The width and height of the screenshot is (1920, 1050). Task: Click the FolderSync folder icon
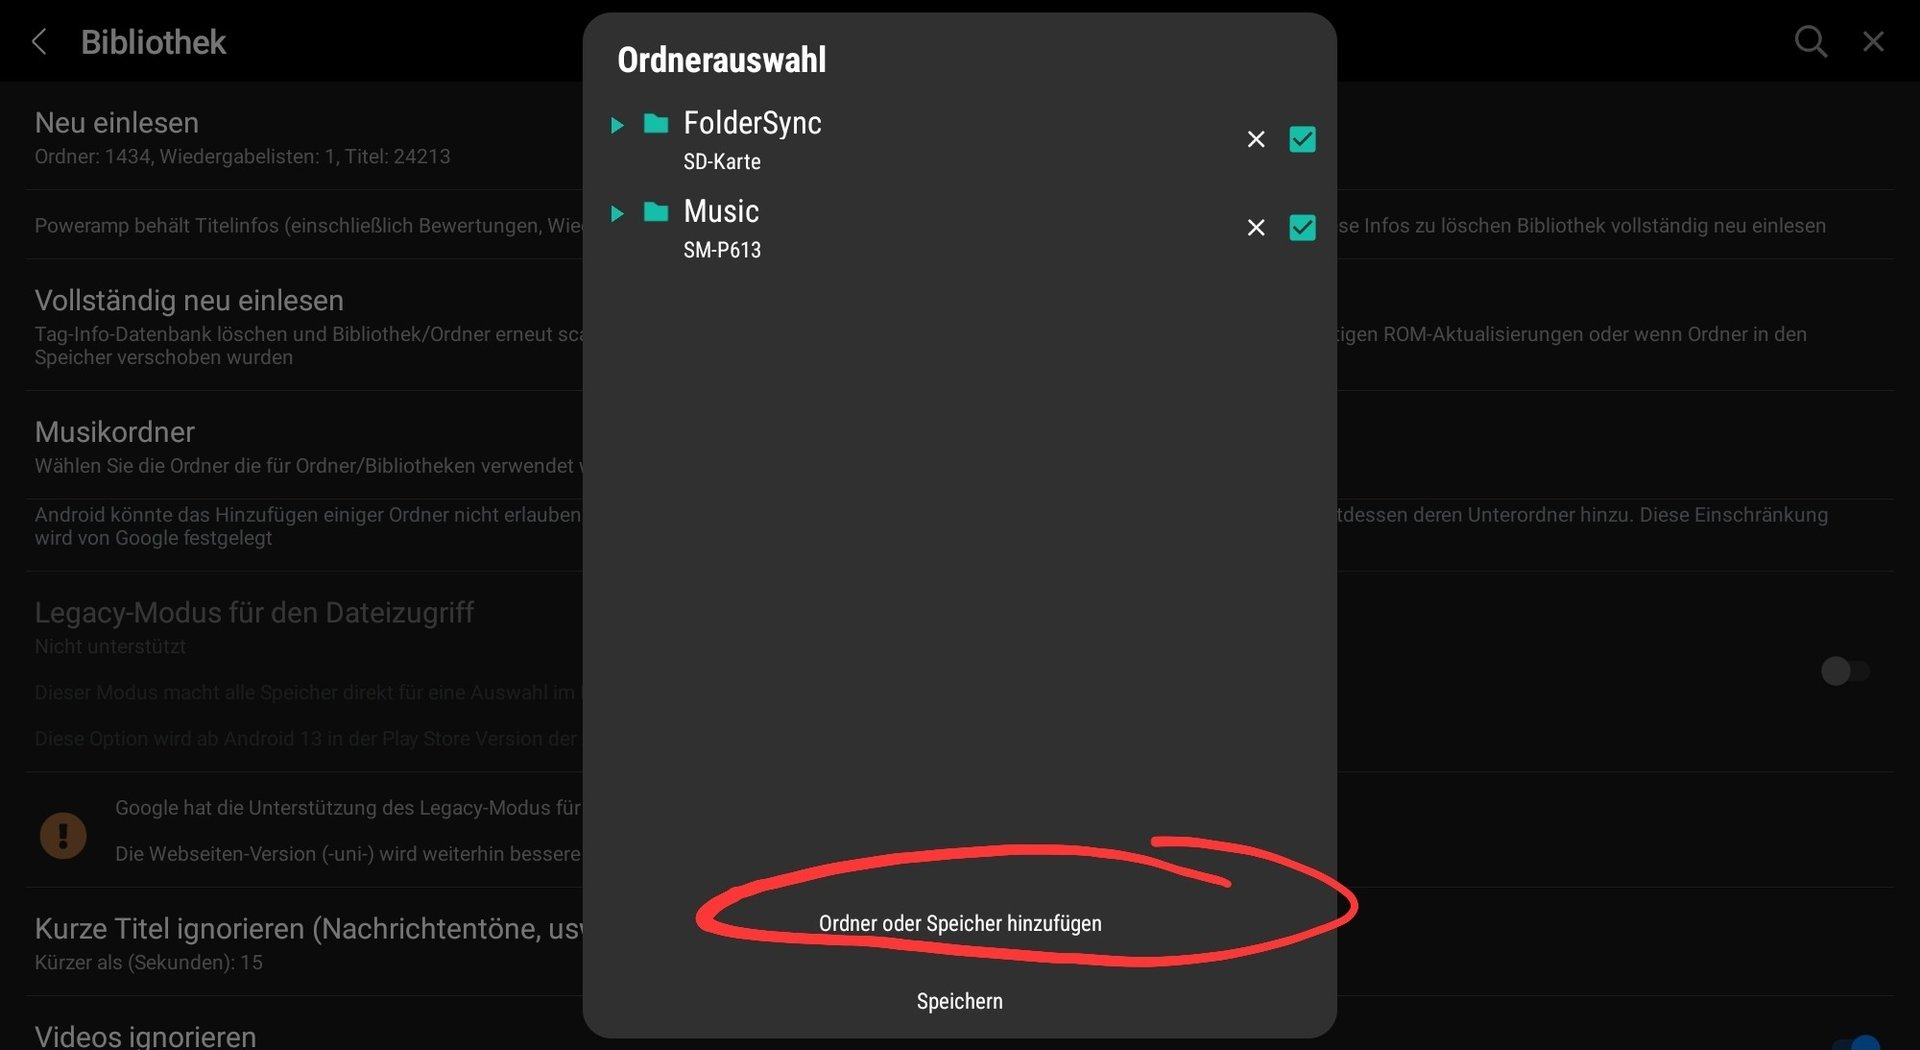[656, 124]
